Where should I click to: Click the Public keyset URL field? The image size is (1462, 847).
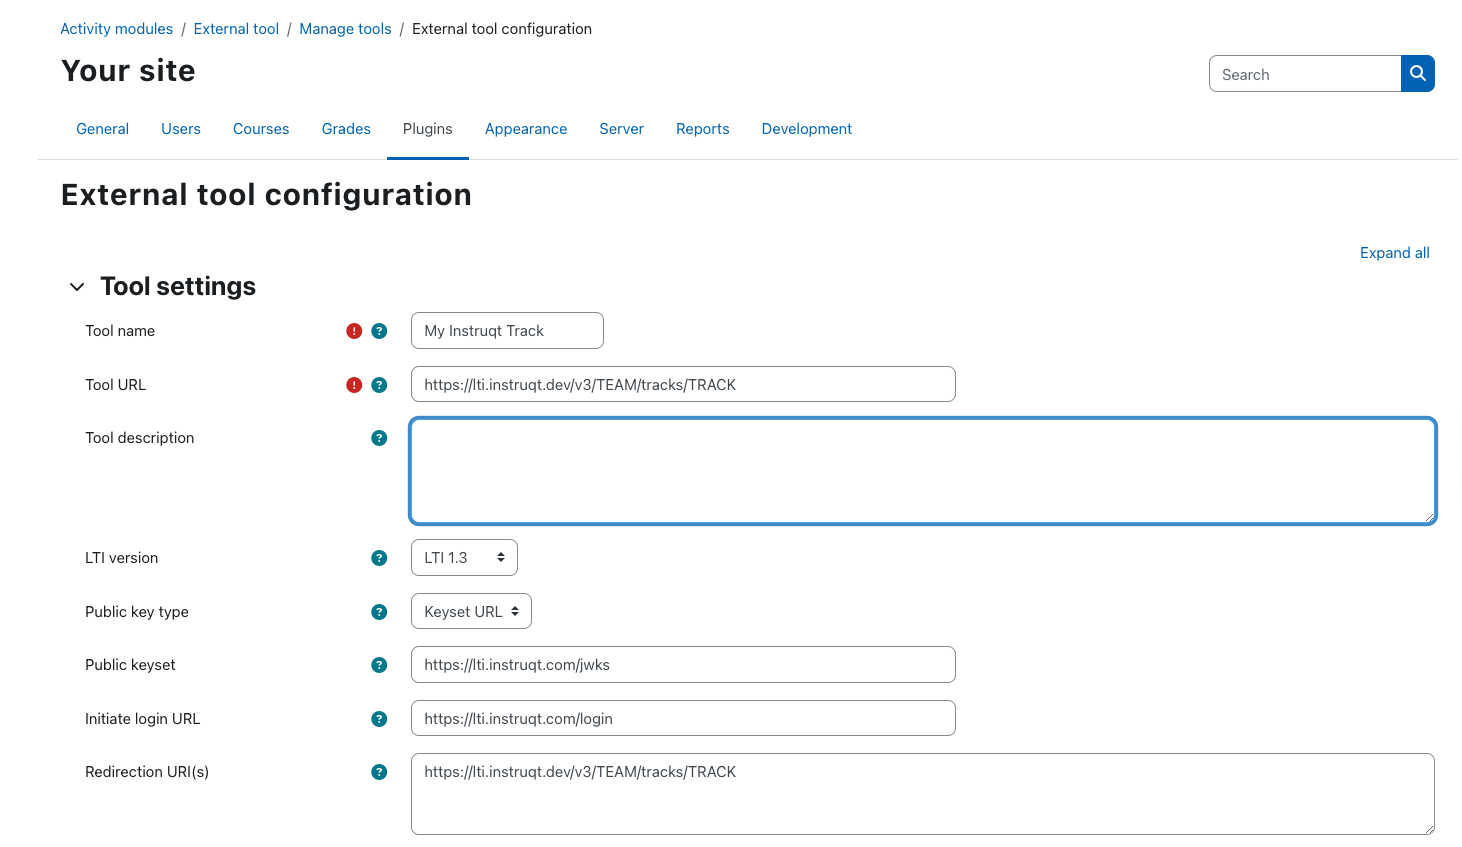point(682,665)
